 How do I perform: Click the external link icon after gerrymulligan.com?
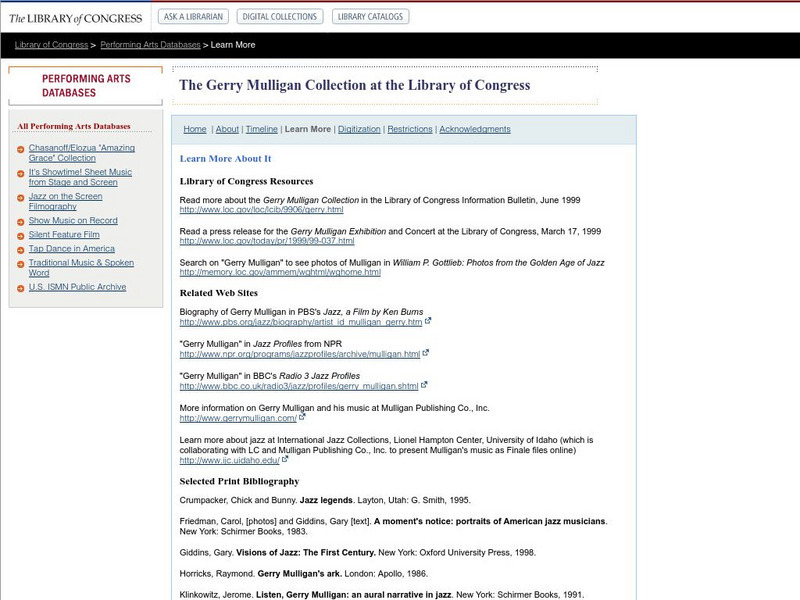coord(302,417)
